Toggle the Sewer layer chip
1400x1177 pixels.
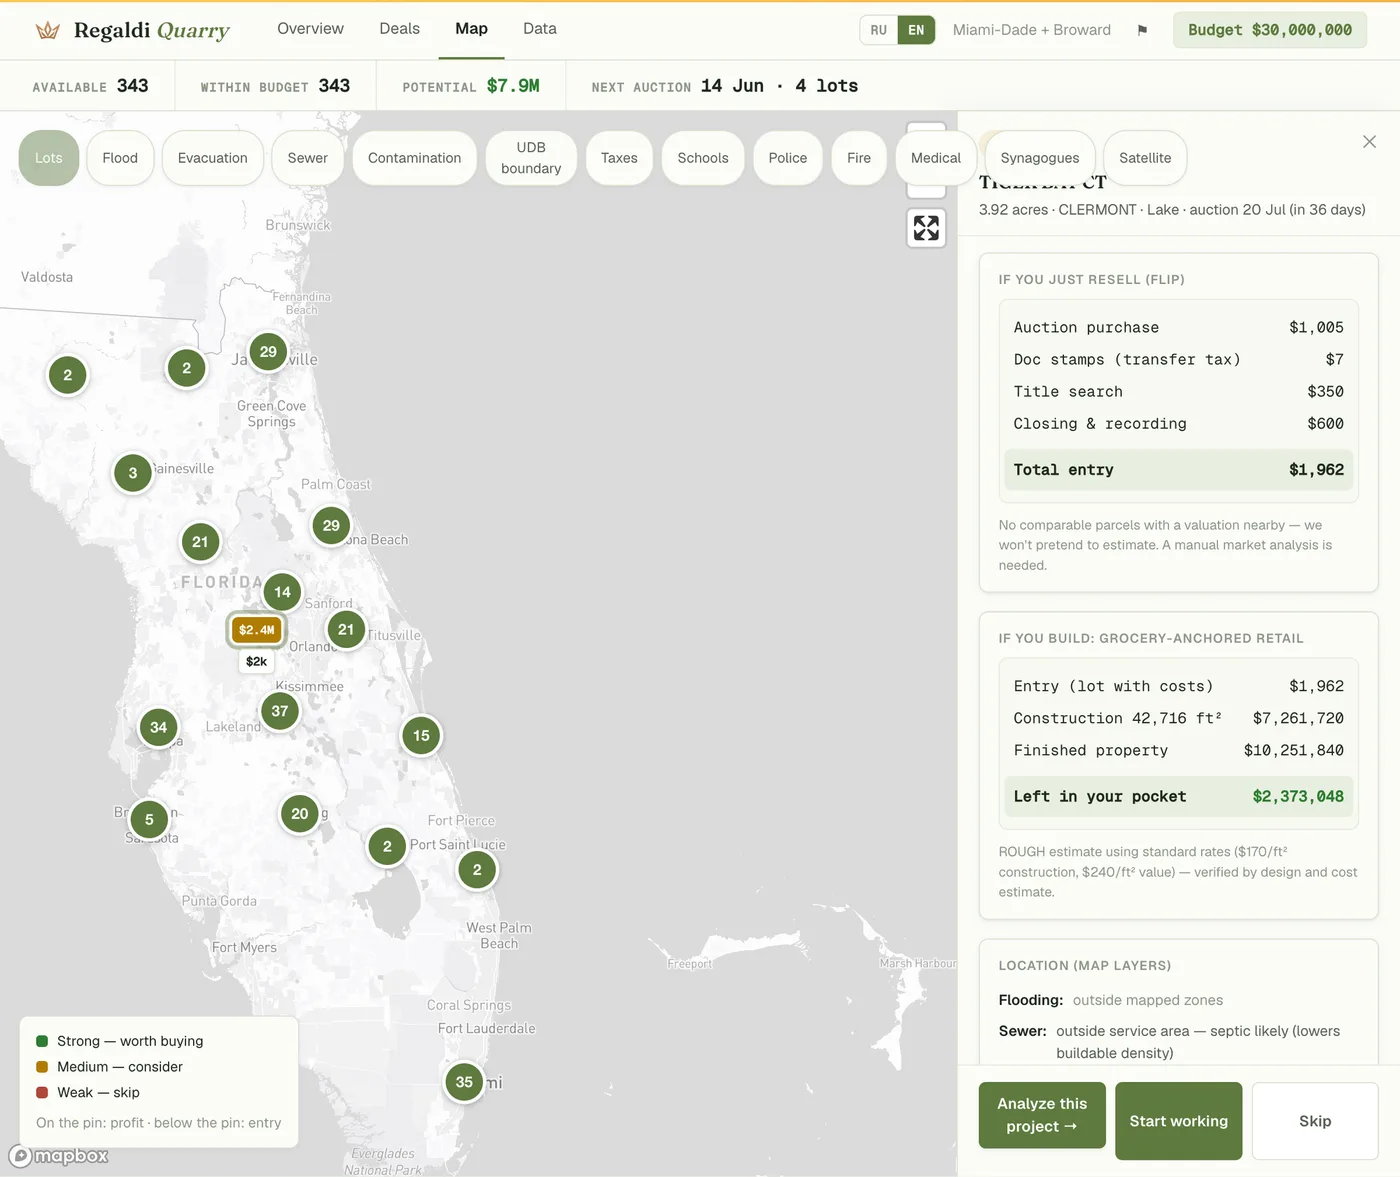pos(308,158)
